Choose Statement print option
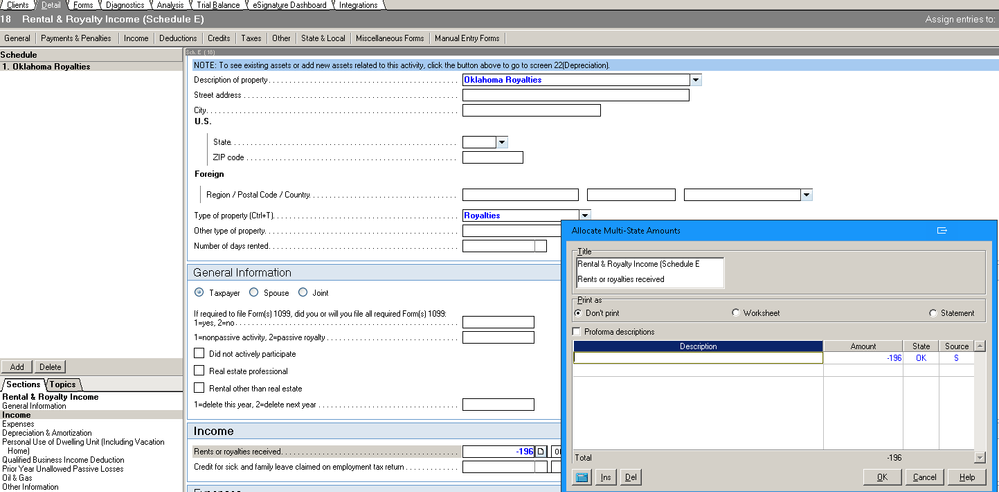The height and width of the screenshot is (492, 999). [x=933, y=313]
